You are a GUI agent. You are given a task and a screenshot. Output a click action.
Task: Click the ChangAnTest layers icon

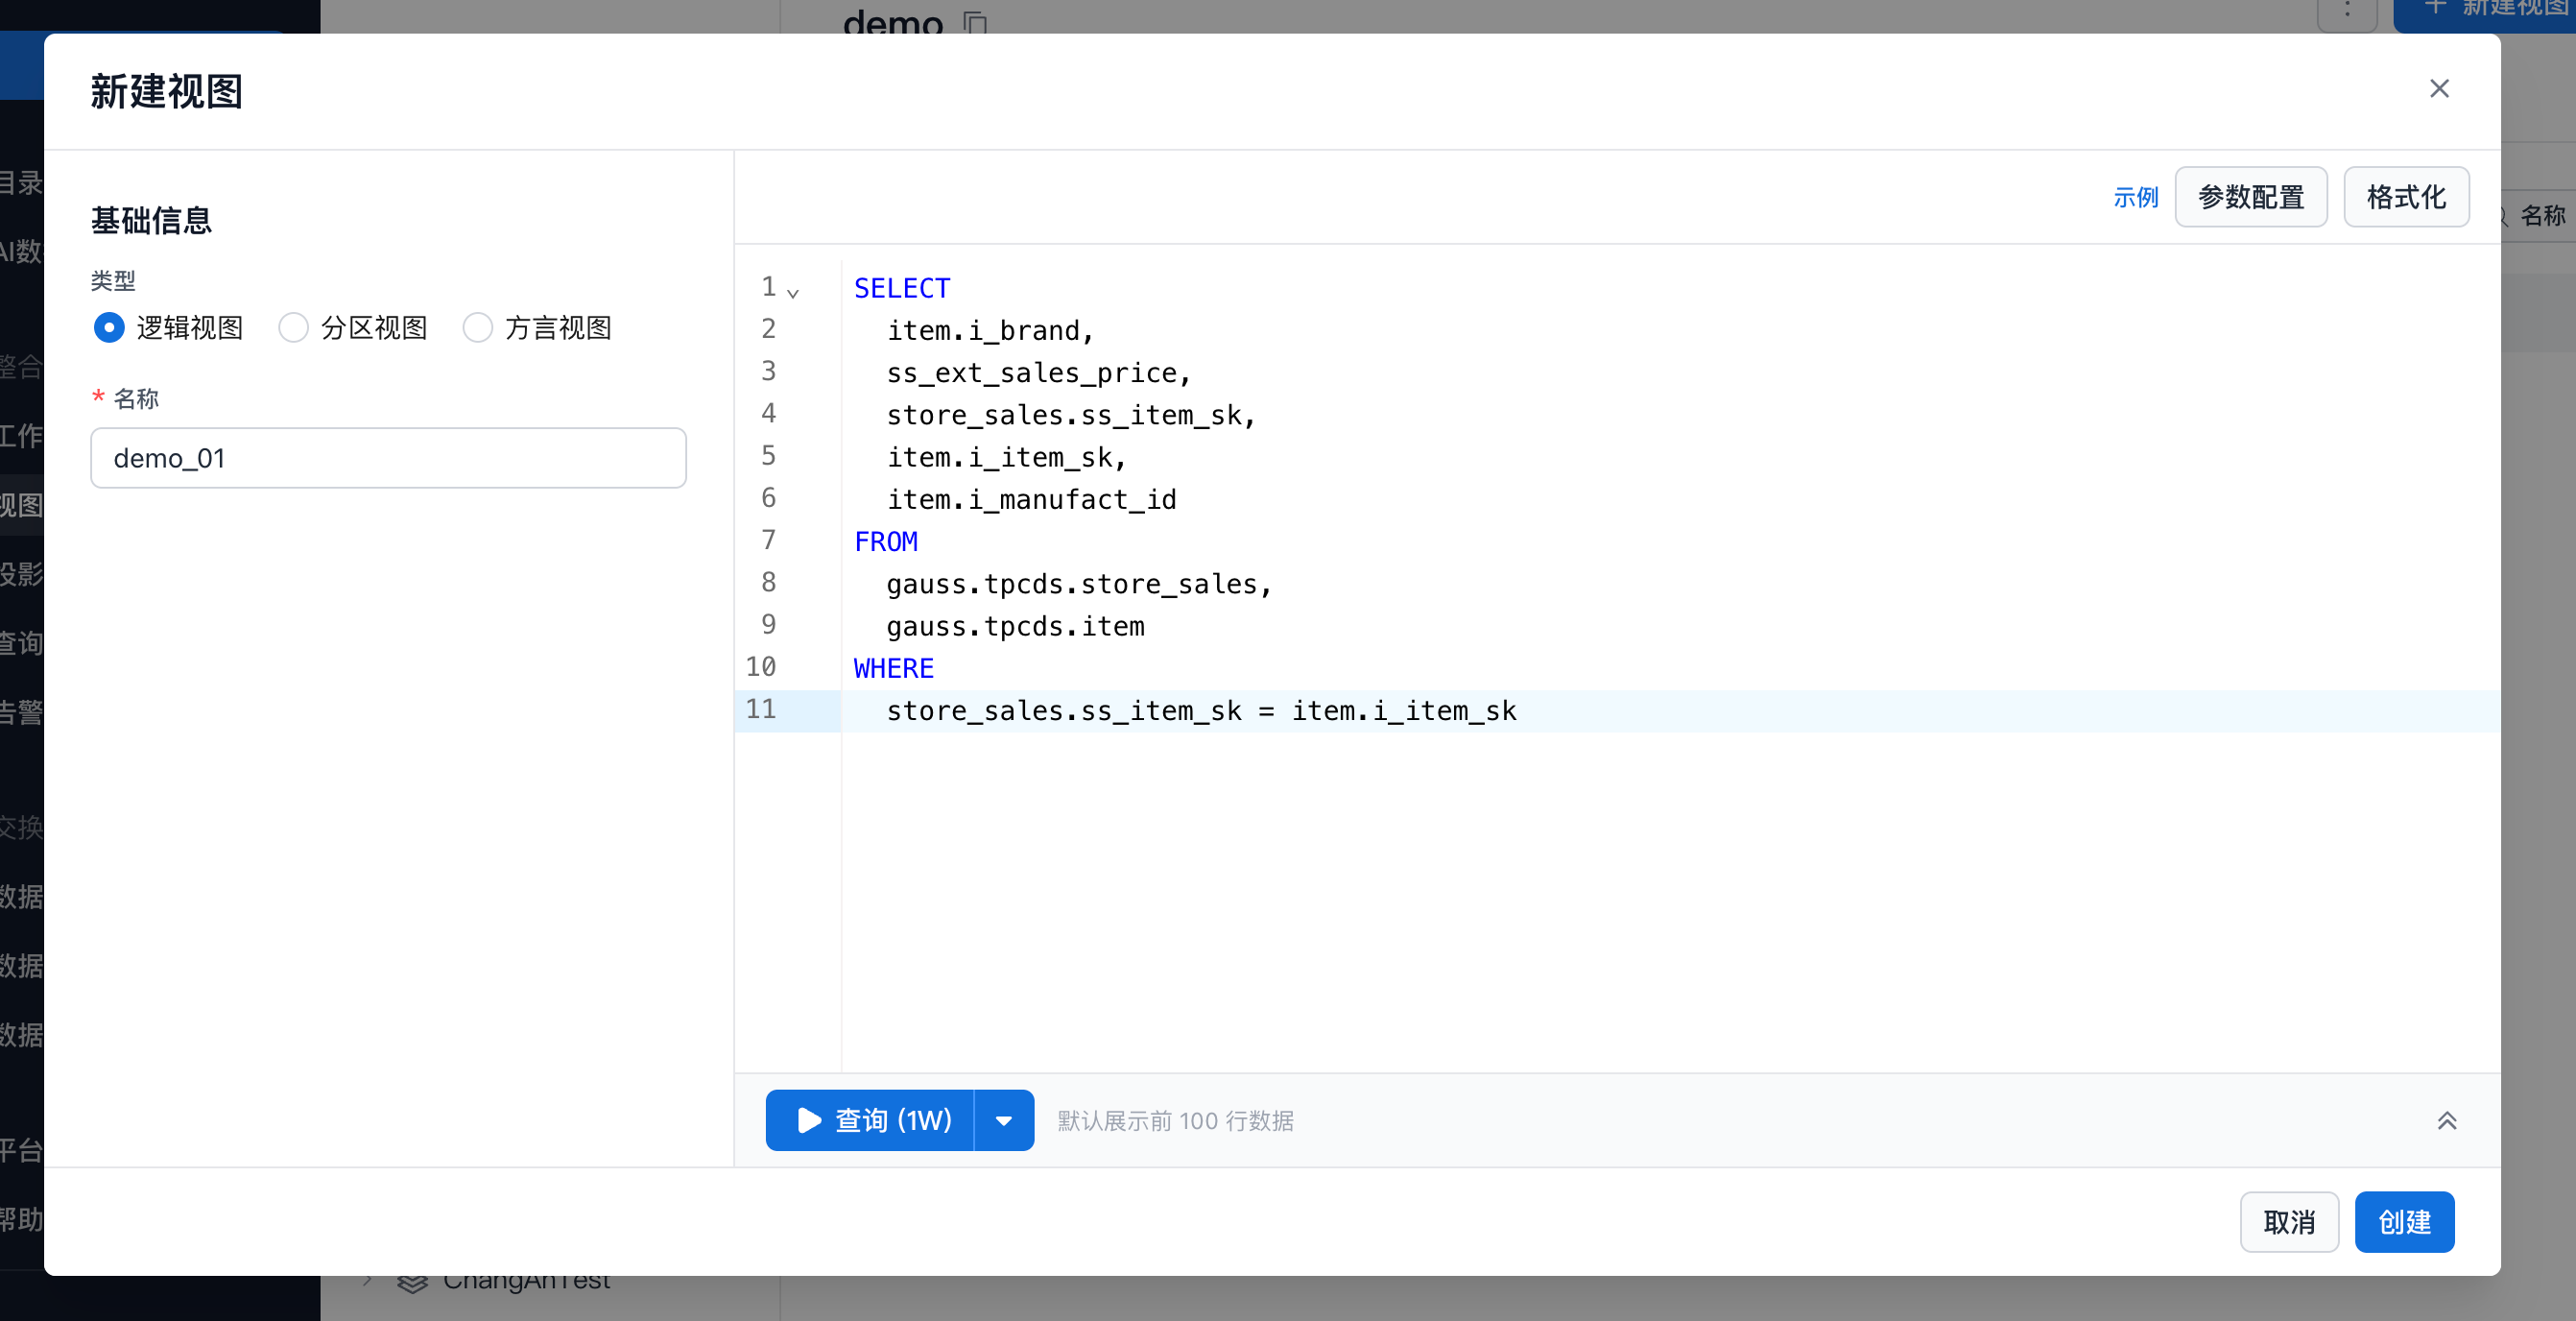pos(412,1285)
